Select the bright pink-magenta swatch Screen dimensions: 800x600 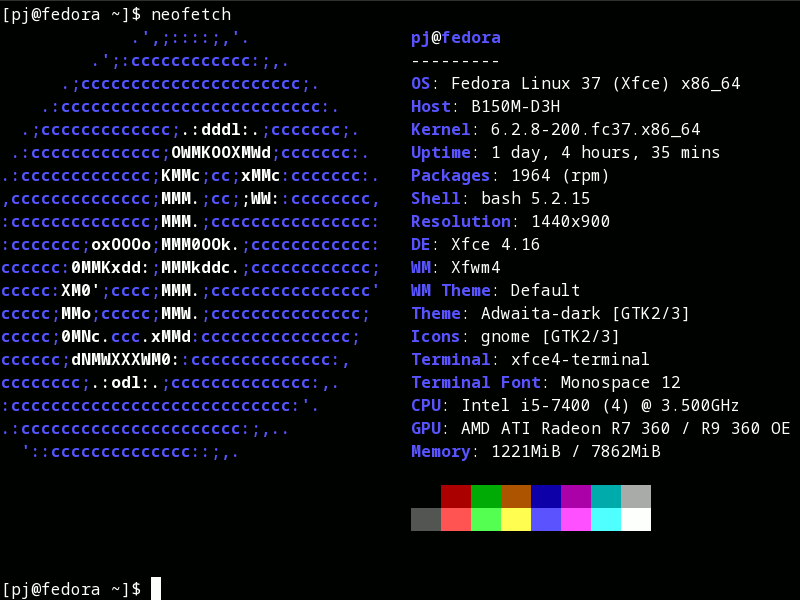(x=576, y=519)
